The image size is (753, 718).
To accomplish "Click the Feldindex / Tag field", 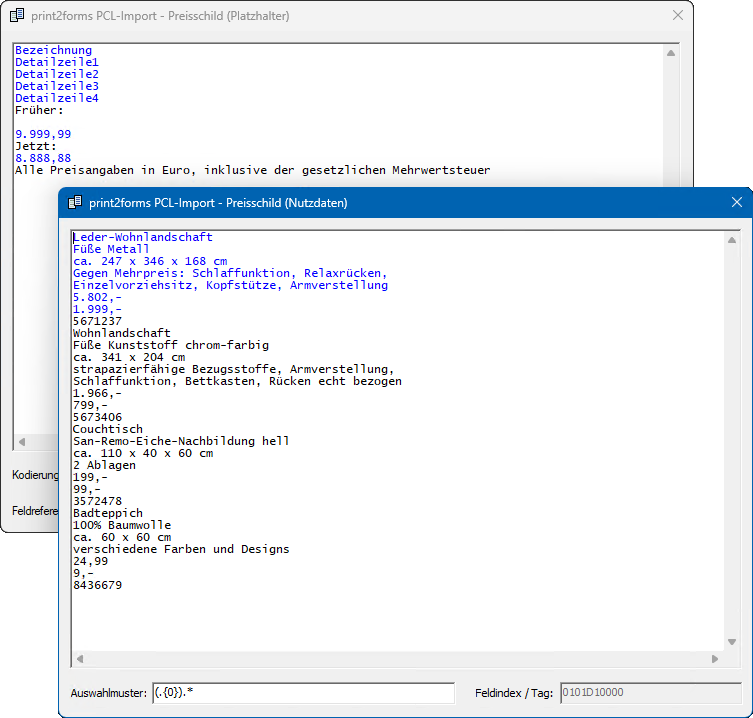I will point(650,693).
